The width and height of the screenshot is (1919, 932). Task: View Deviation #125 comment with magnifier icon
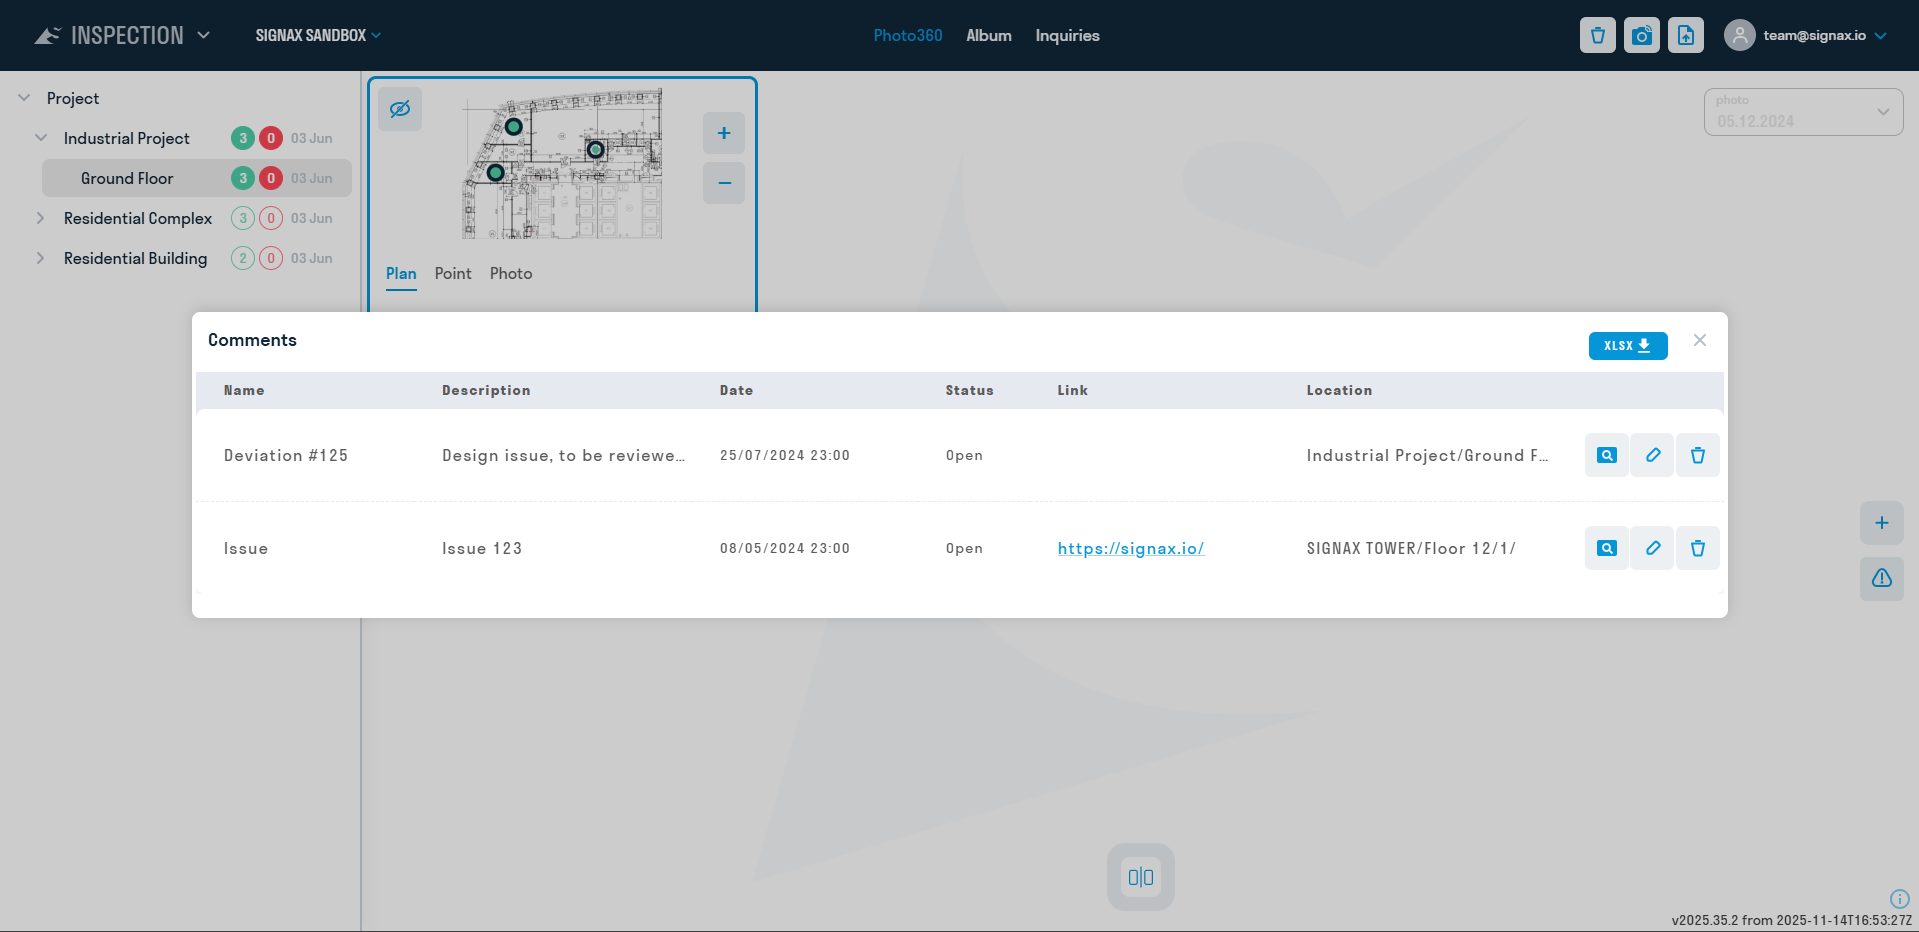click(1606, 455)
